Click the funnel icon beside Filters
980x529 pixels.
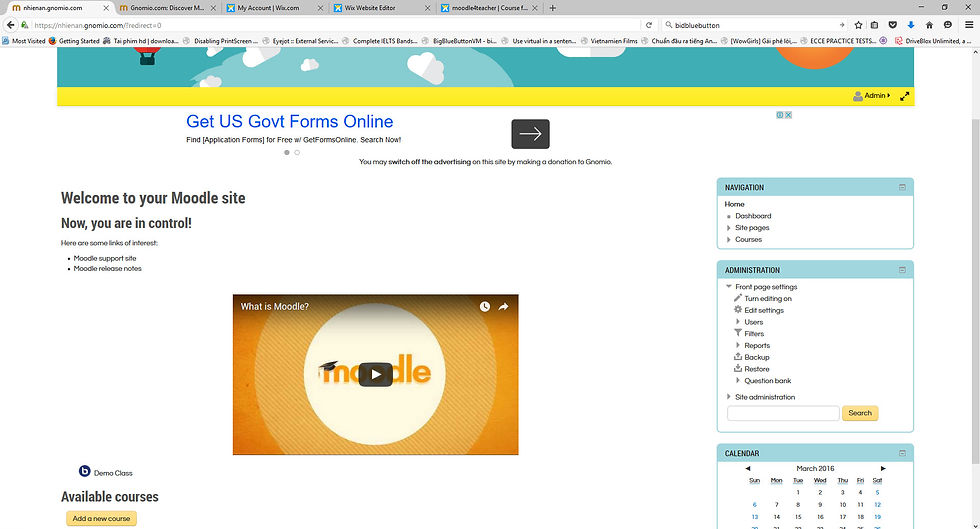738,333
